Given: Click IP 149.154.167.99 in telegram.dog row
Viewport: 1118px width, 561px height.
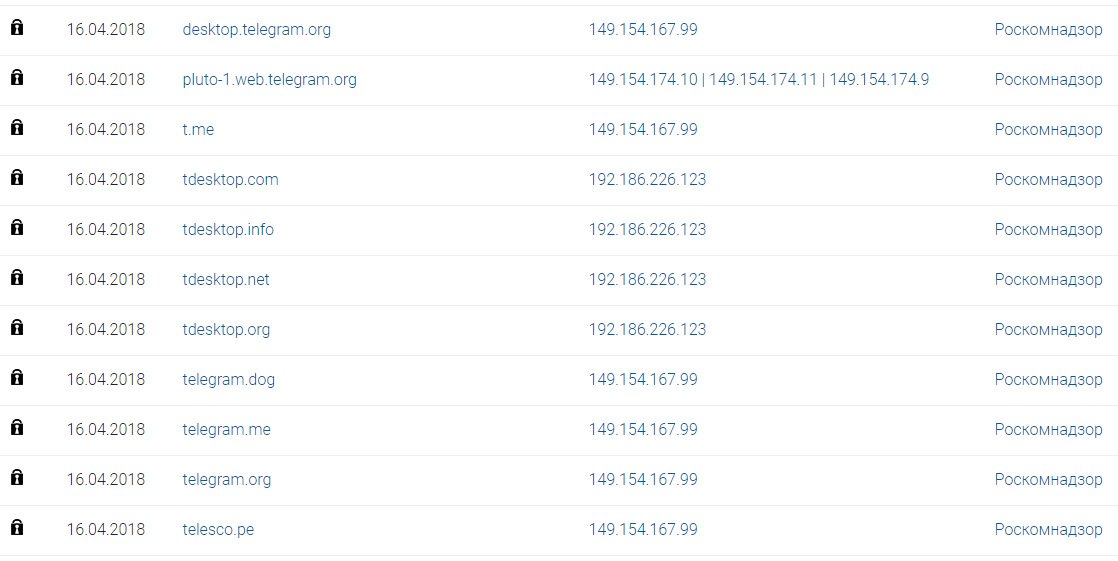Looking at the screenshot, I should point(643,379).
